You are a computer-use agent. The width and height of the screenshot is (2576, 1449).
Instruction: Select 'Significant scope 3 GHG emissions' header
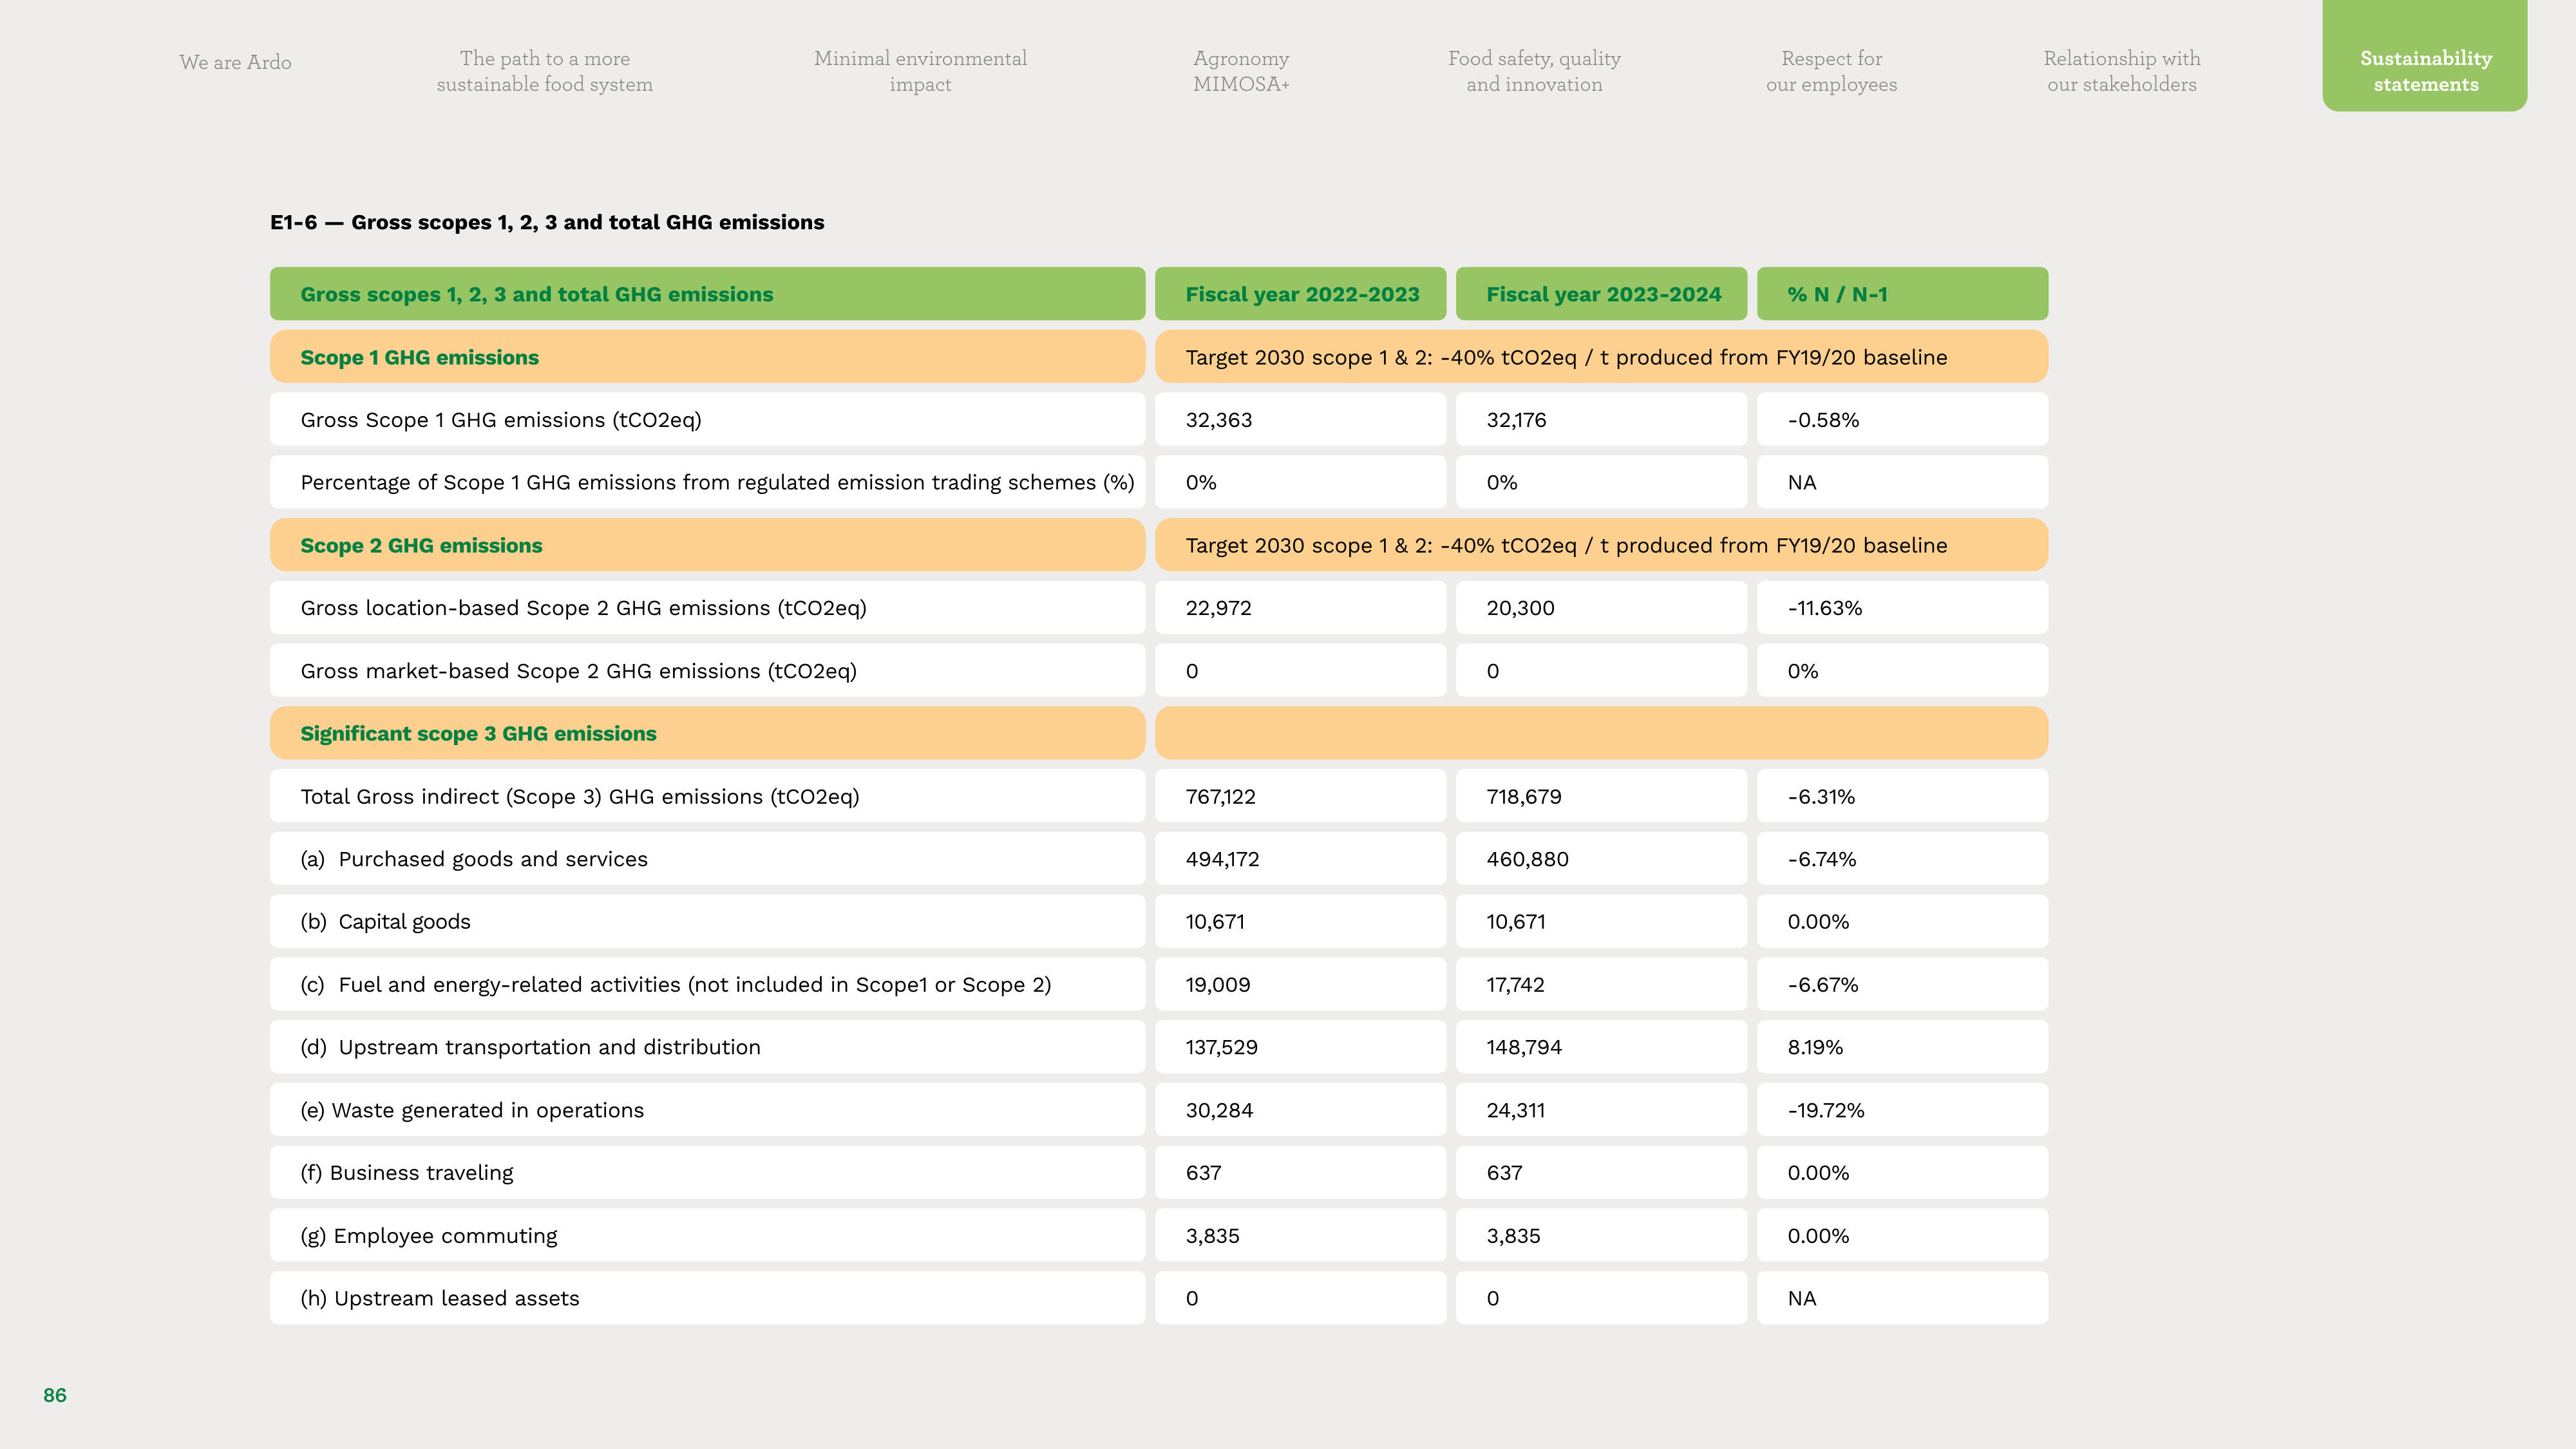(x=707, y=733)
